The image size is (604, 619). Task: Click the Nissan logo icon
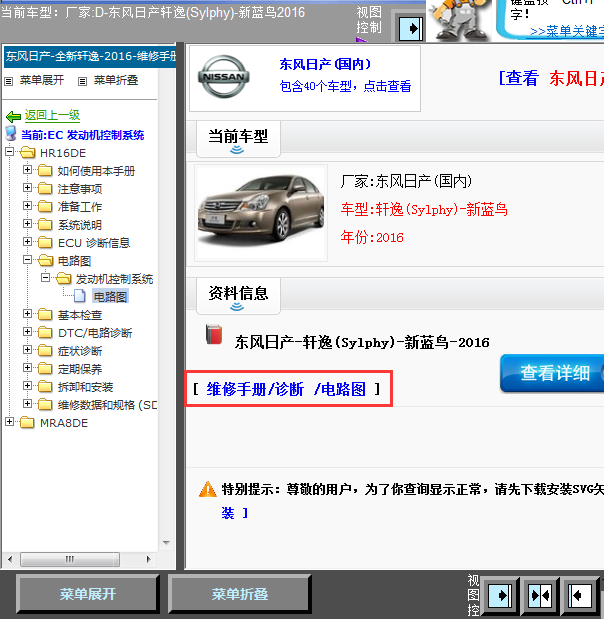point(223,77)
